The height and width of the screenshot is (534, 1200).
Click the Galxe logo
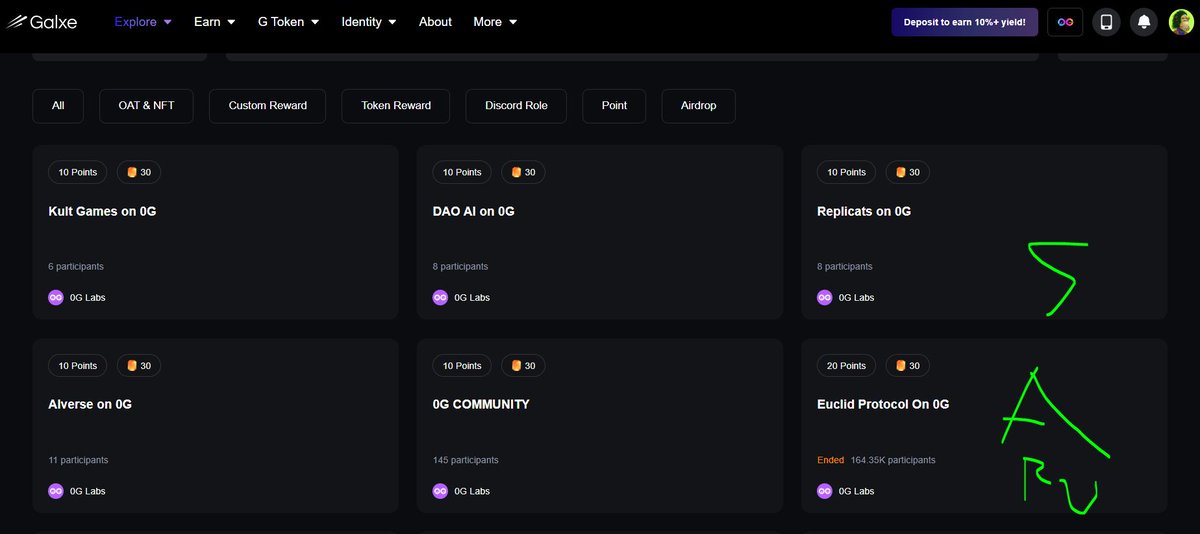(x=42, y=21)
